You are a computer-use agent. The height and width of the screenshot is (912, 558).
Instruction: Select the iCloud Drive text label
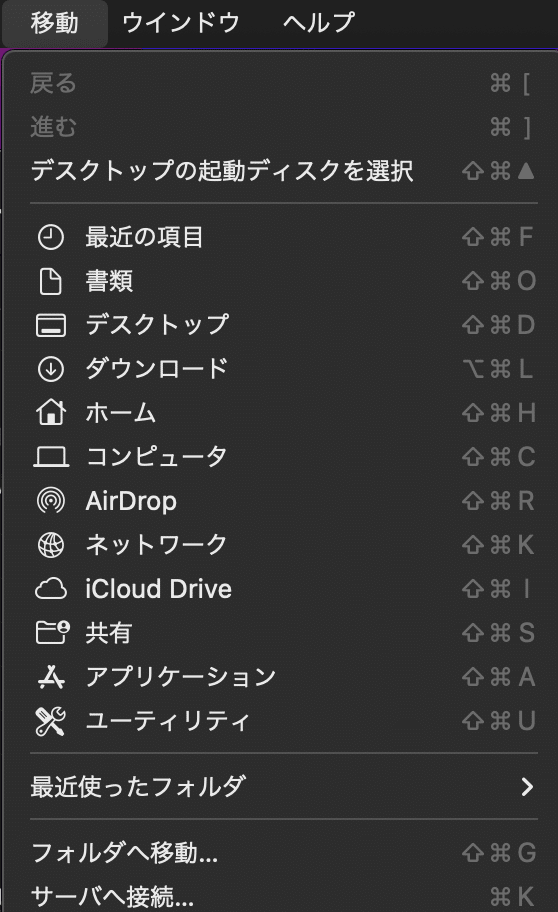coord(158,589)
